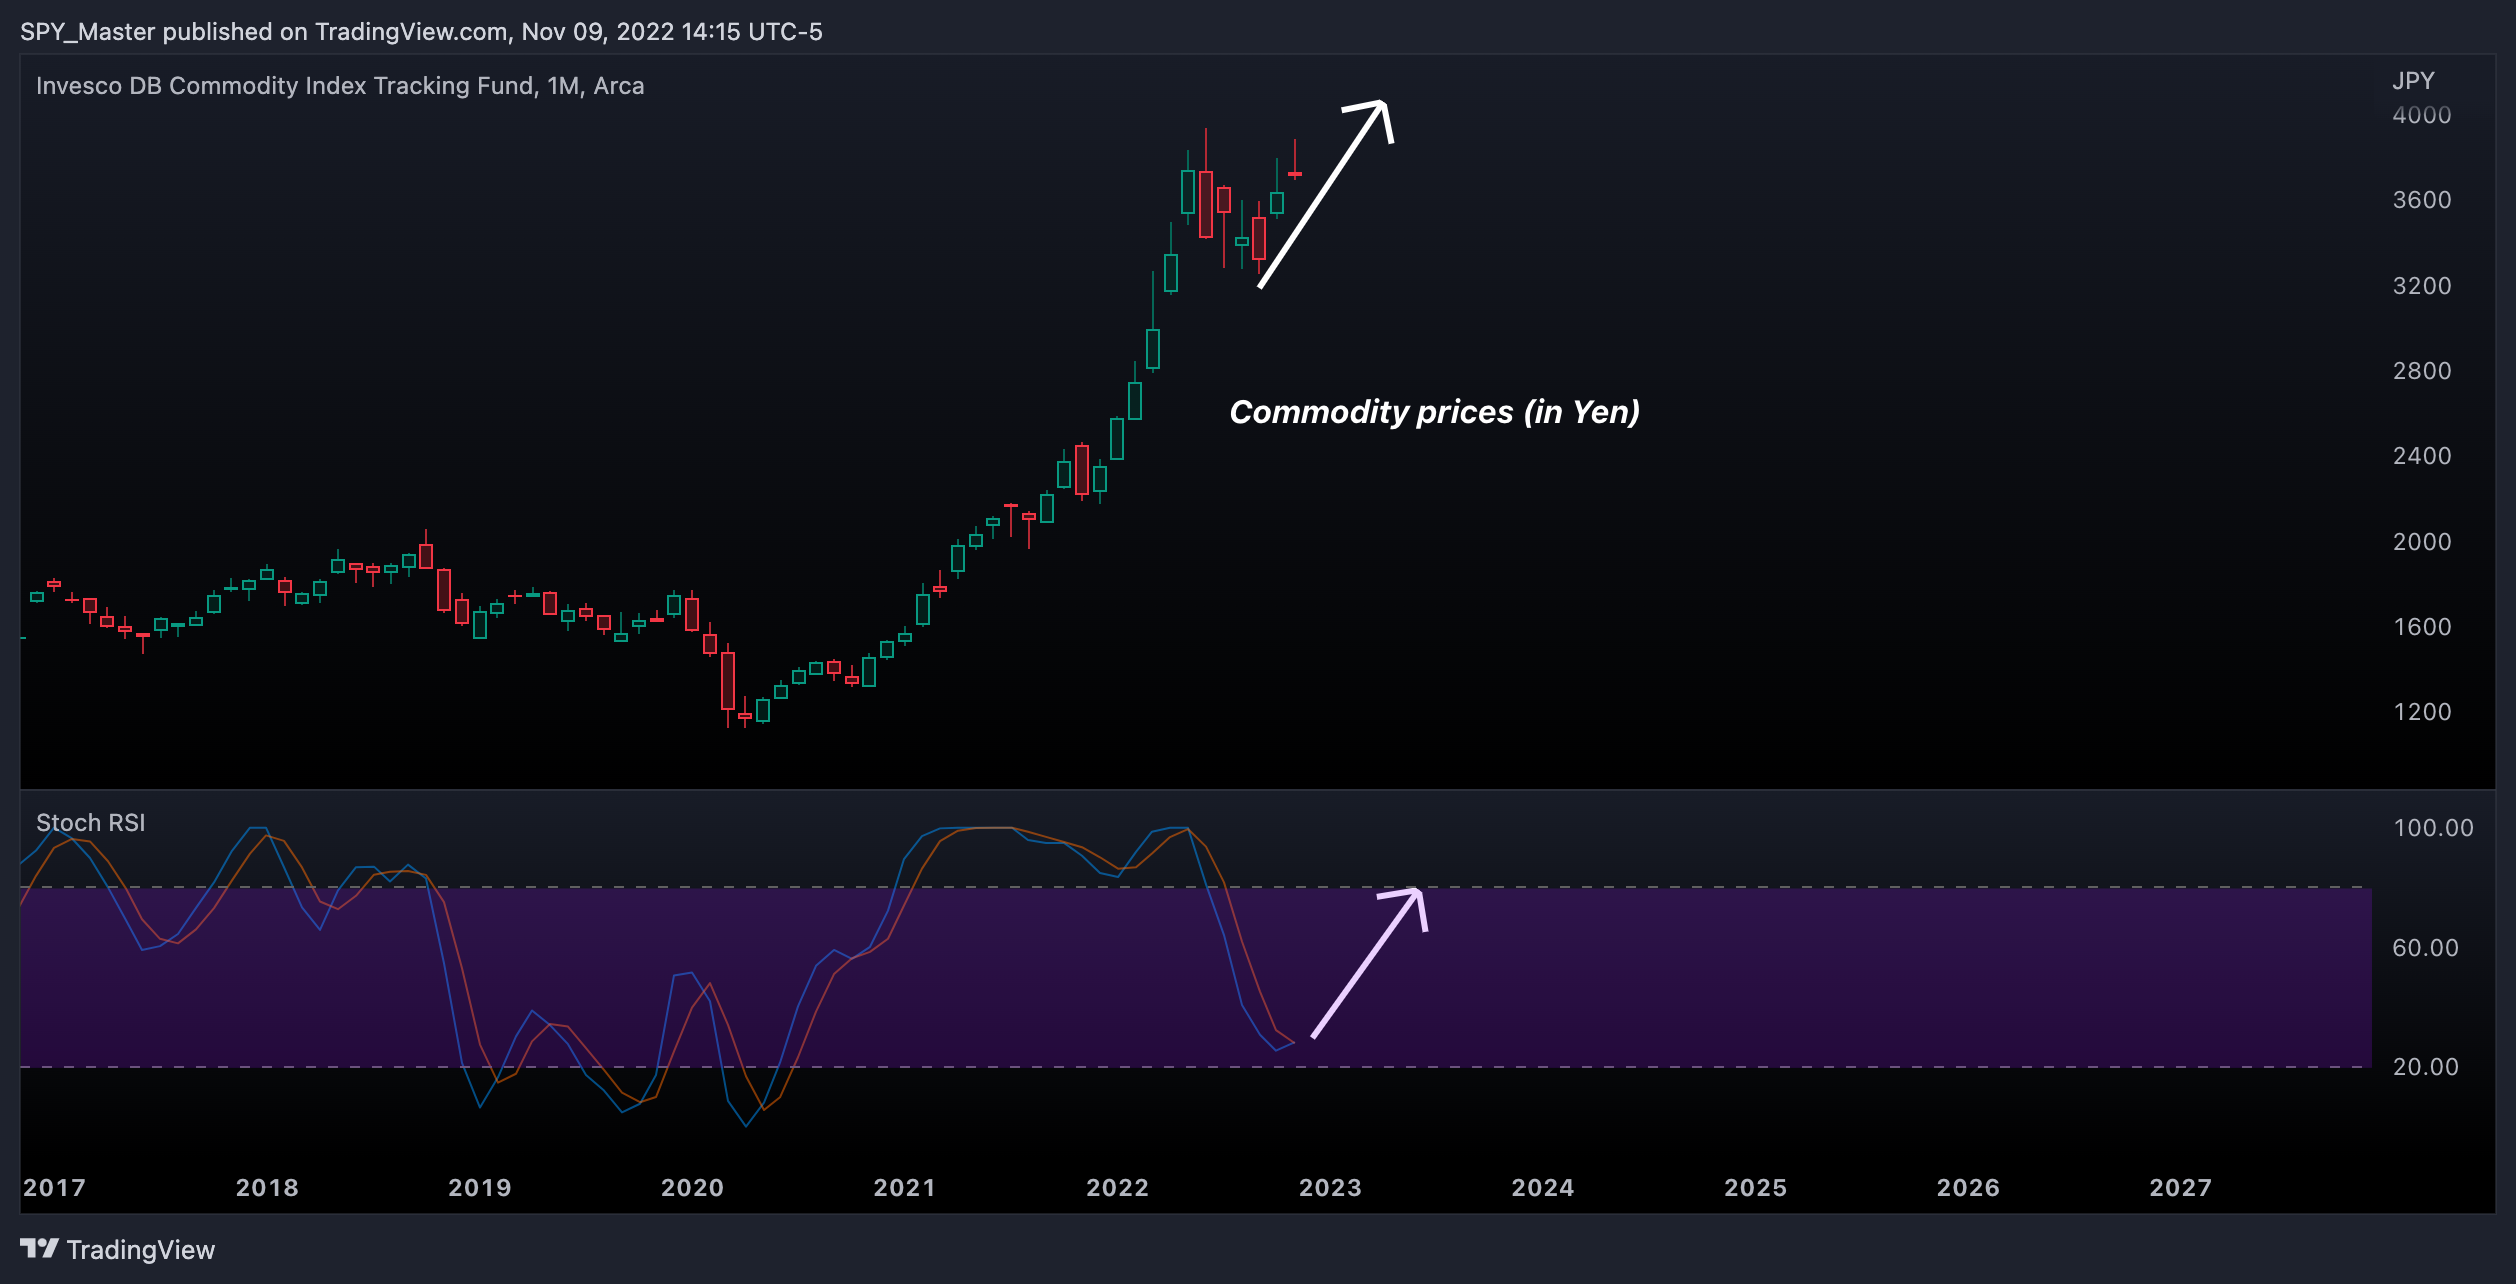Click the 'Stoch RSI' indicator label
The image size is (2516, 1284).
point(91,823)
